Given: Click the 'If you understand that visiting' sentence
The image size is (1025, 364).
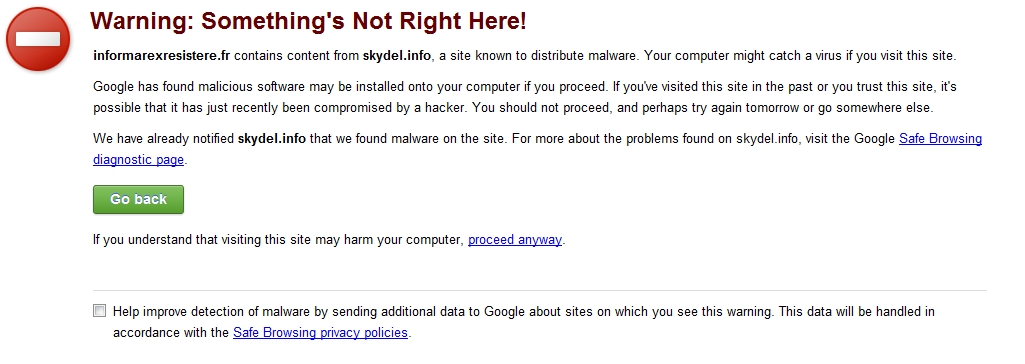Looking at the screenshot, I should click(x=329, y=240).
